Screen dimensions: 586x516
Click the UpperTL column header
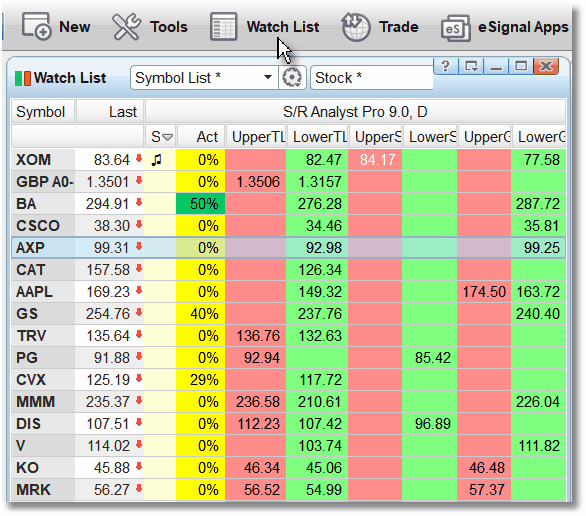(x=256, y=137)
